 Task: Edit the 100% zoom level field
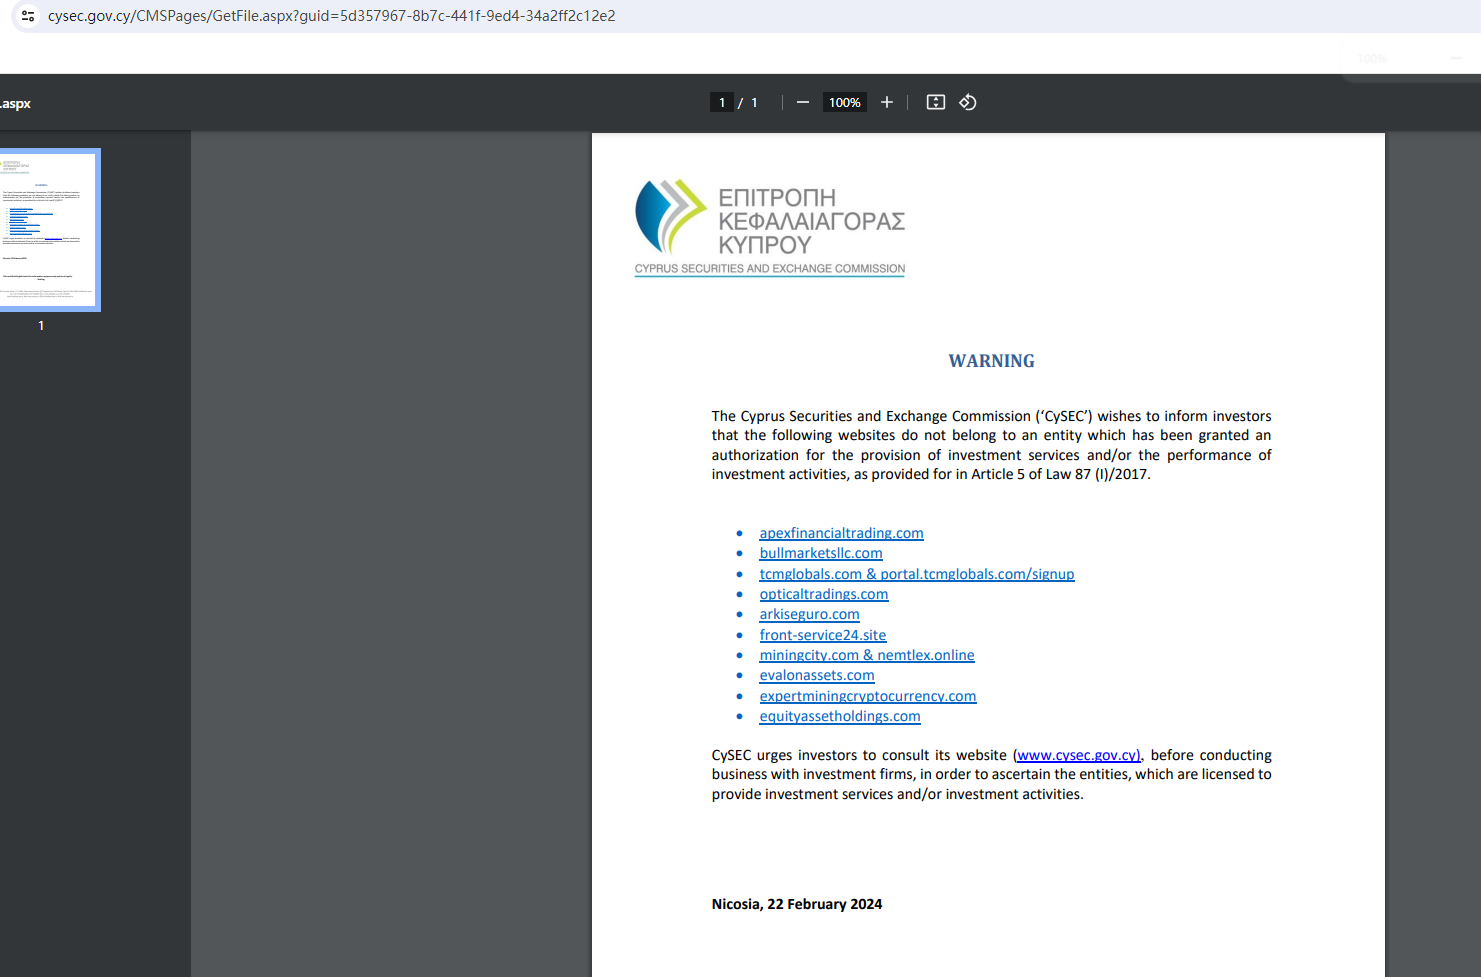[845, 102]
